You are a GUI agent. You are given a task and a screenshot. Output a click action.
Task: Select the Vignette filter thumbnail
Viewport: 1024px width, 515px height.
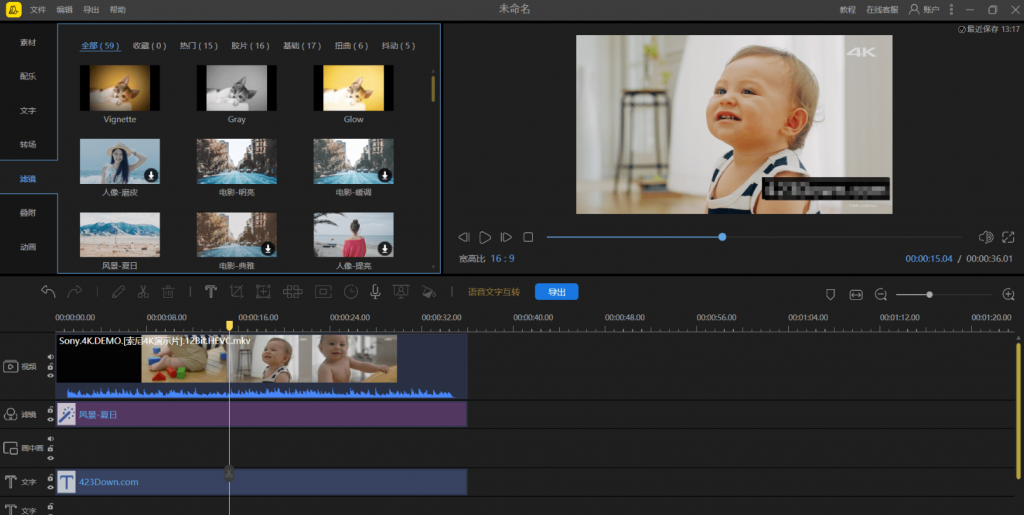coord(120,88)
